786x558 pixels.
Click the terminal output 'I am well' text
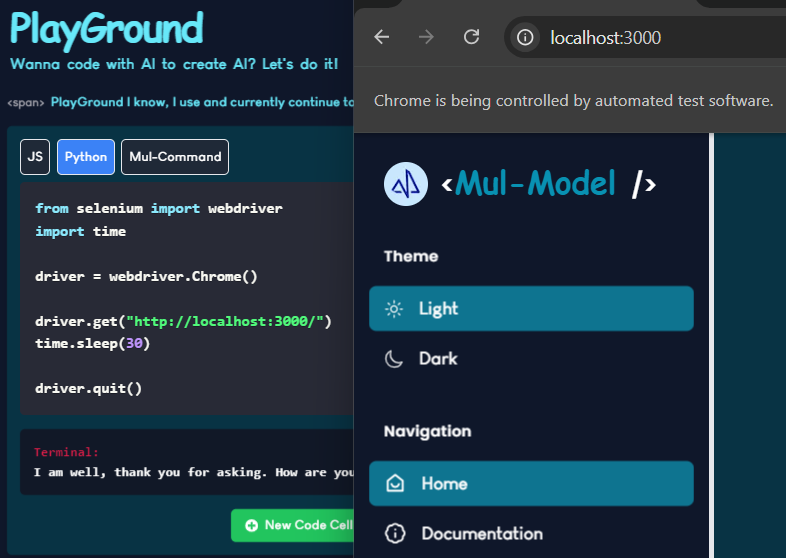pyautogui.click(x=194, y=472)
